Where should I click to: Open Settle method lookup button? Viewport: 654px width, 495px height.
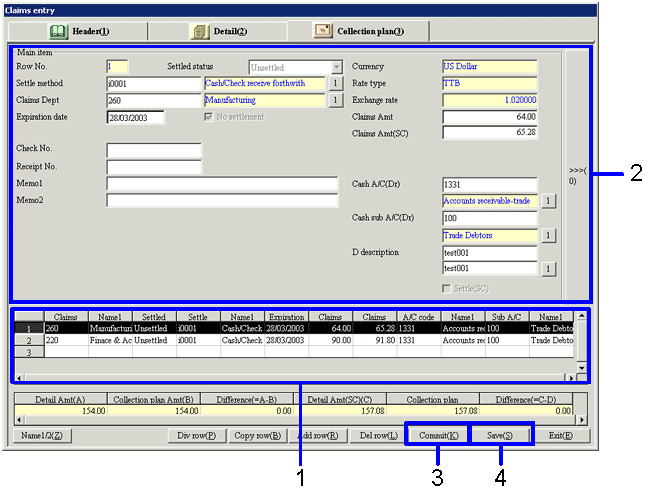tap(335, 83)
